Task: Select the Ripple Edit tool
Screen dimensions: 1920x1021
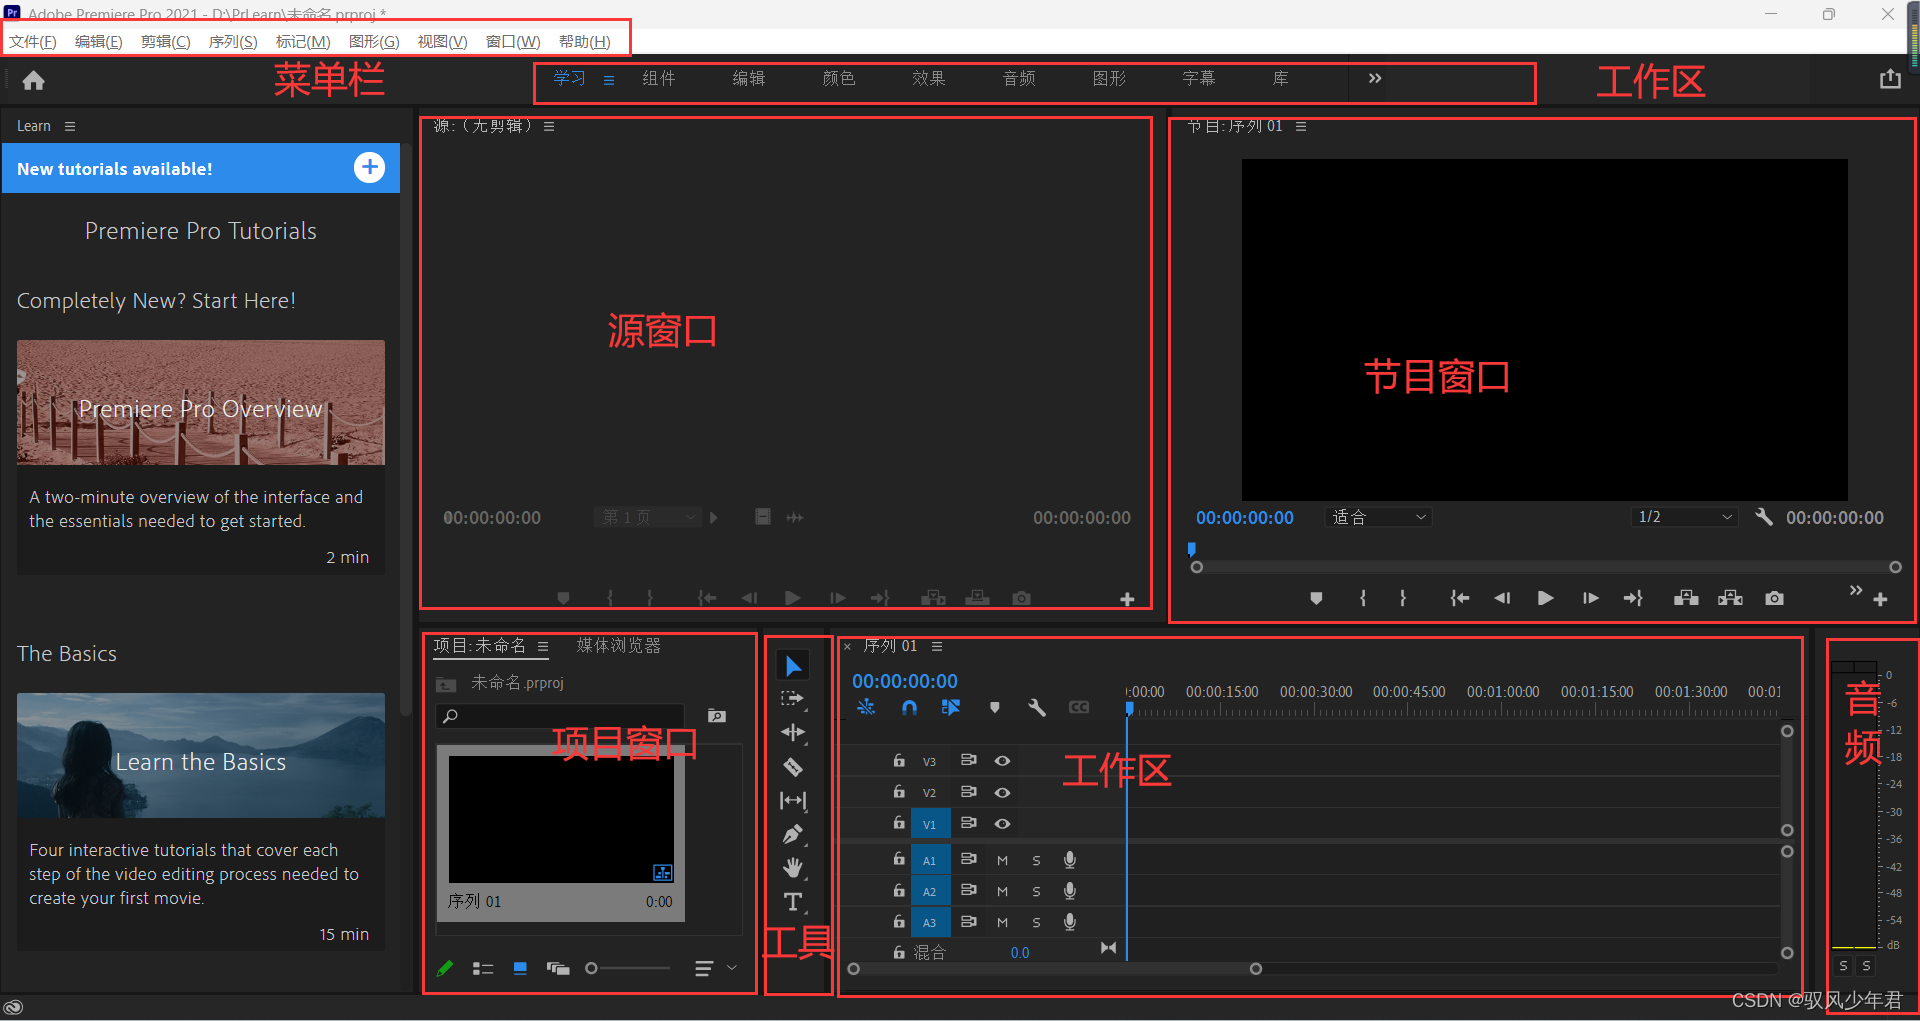Action: pyautogui.click(x=793, y=732)
